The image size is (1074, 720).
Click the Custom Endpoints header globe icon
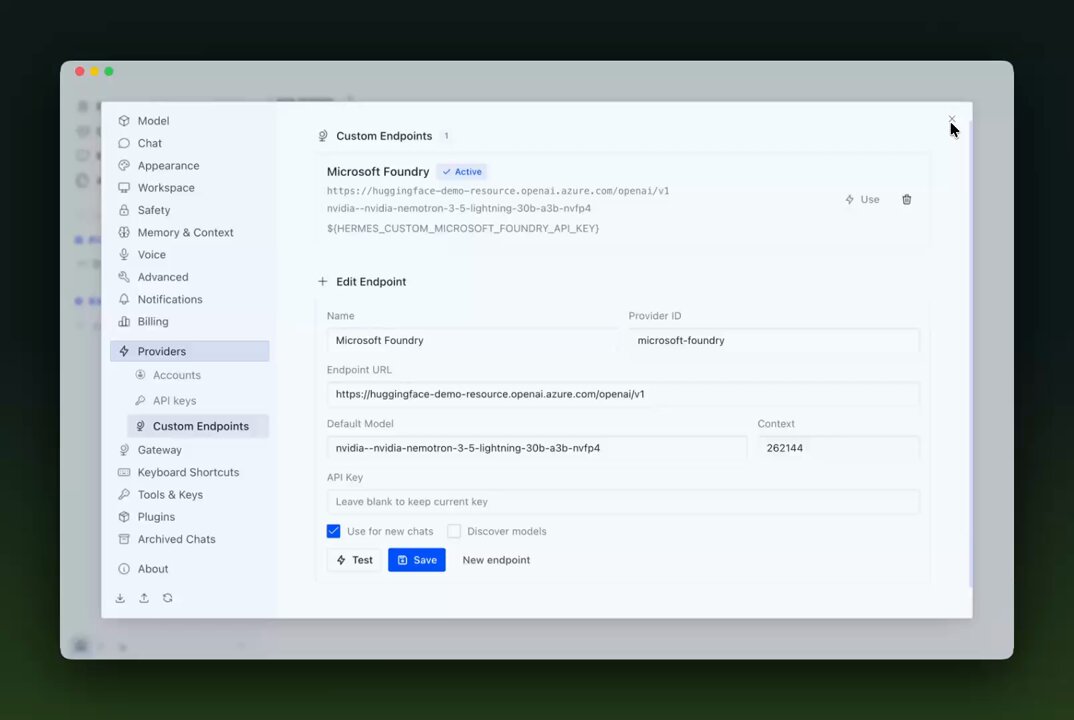point(323,136)
